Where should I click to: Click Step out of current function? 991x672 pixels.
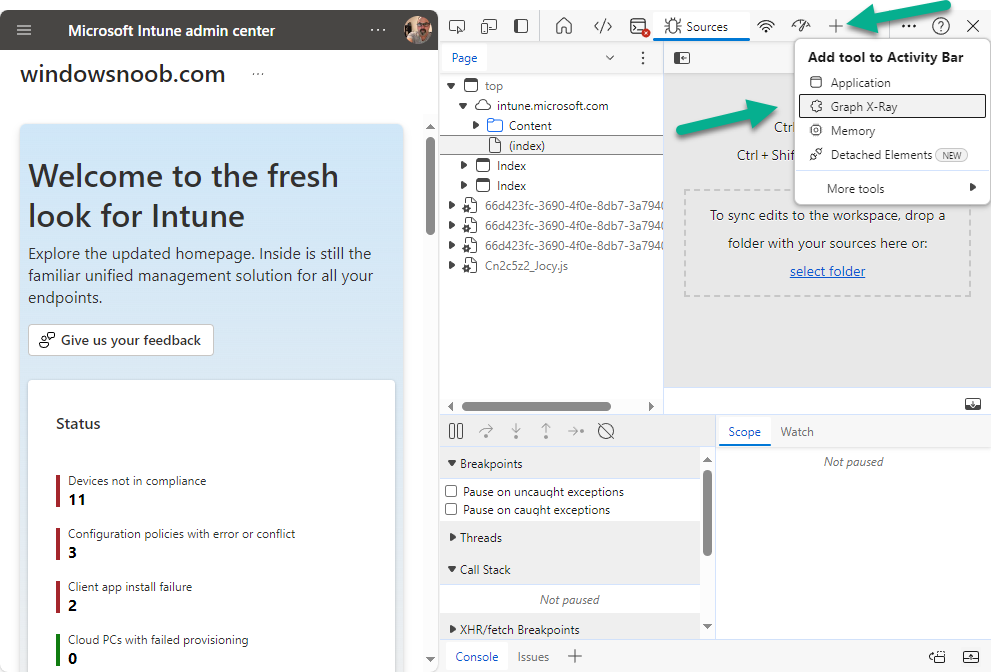[x=546, y=431]
